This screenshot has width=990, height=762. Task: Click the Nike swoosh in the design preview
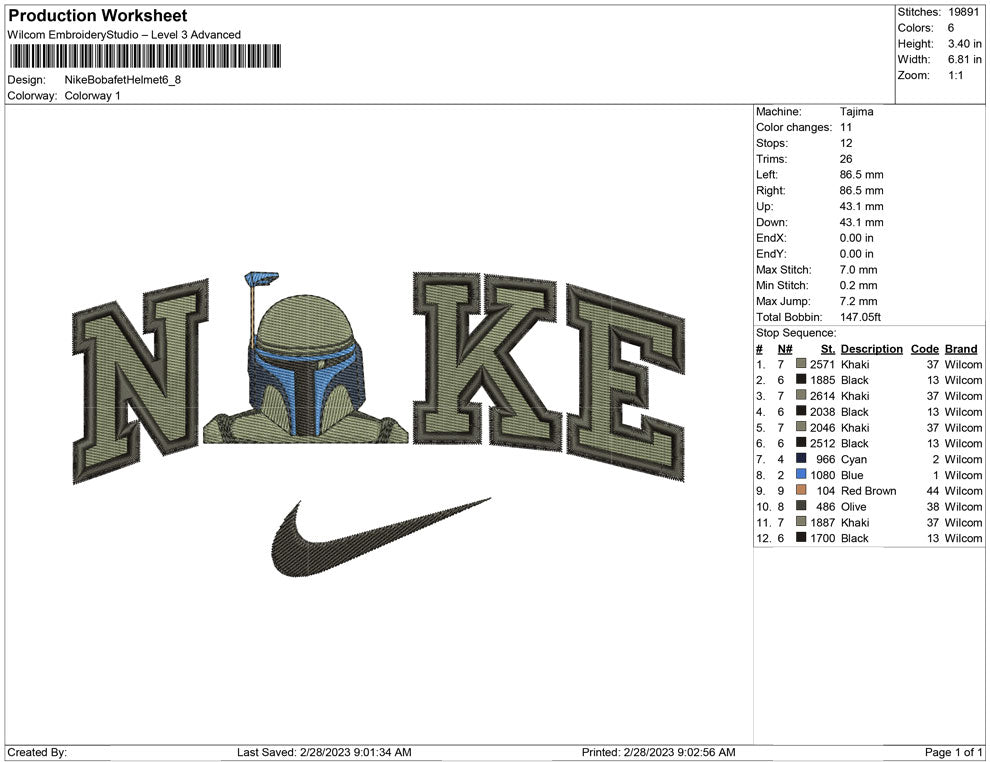(381, 537)
